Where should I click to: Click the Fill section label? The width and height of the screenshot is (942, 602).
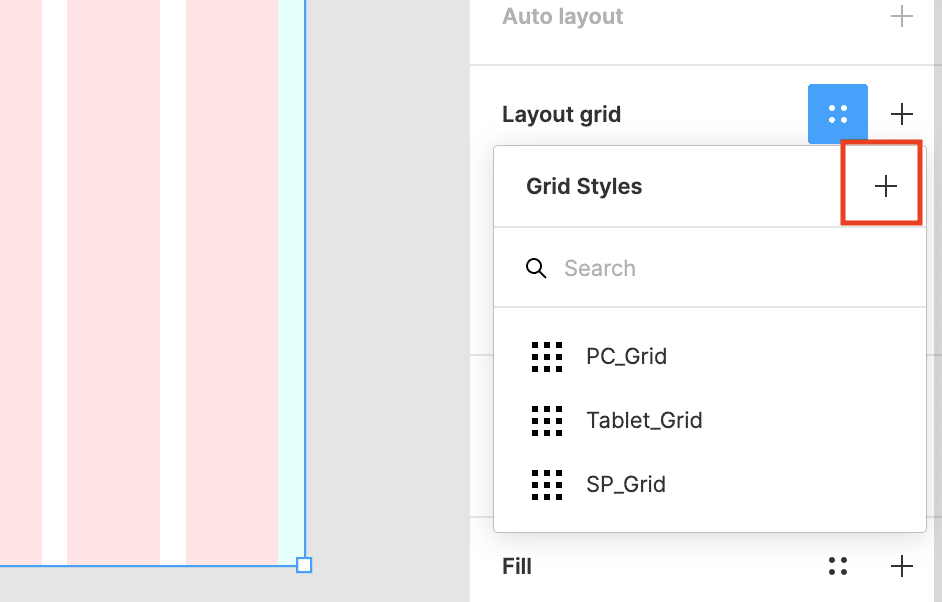click(516, 567)
